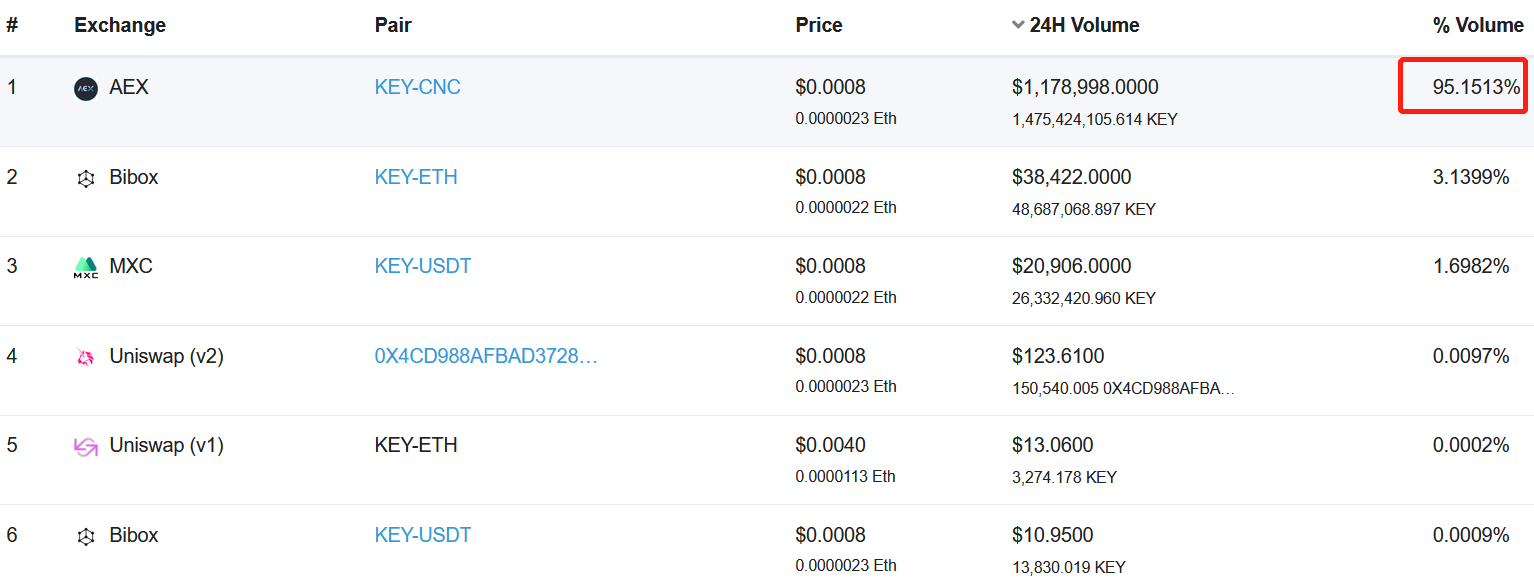Open the KEY-ETH link on Bibox
This screenshot has width=1534, height=581.
(416, 177)
